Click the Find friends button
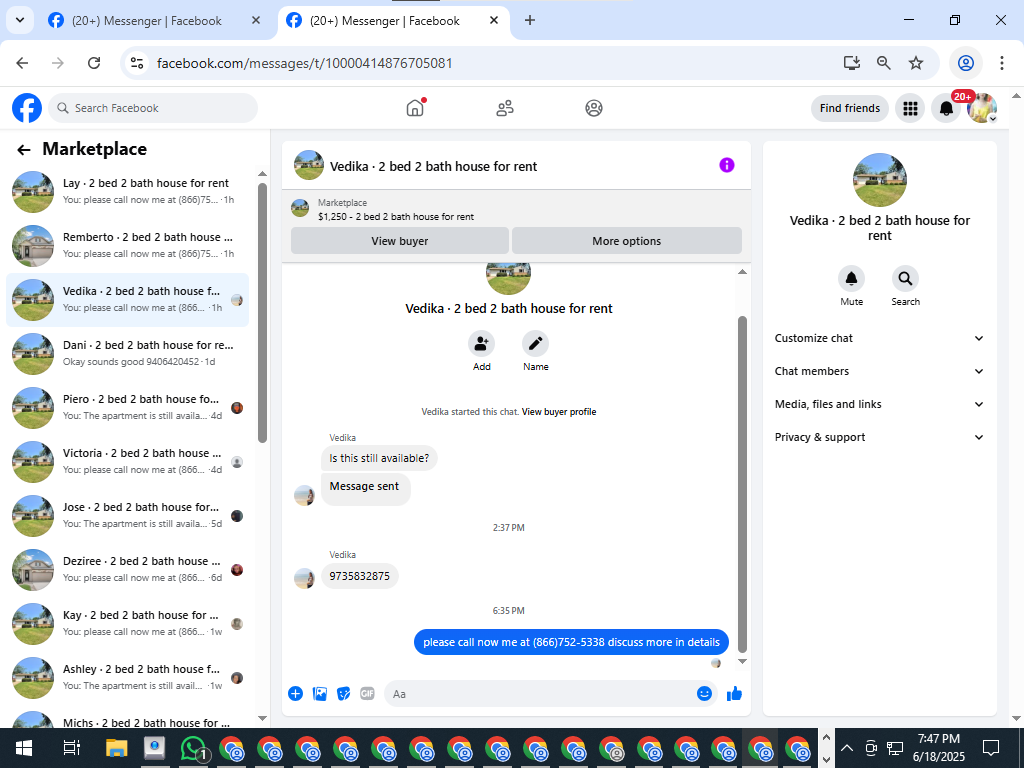Screen dimensions: 1024x768 point(850,108)
